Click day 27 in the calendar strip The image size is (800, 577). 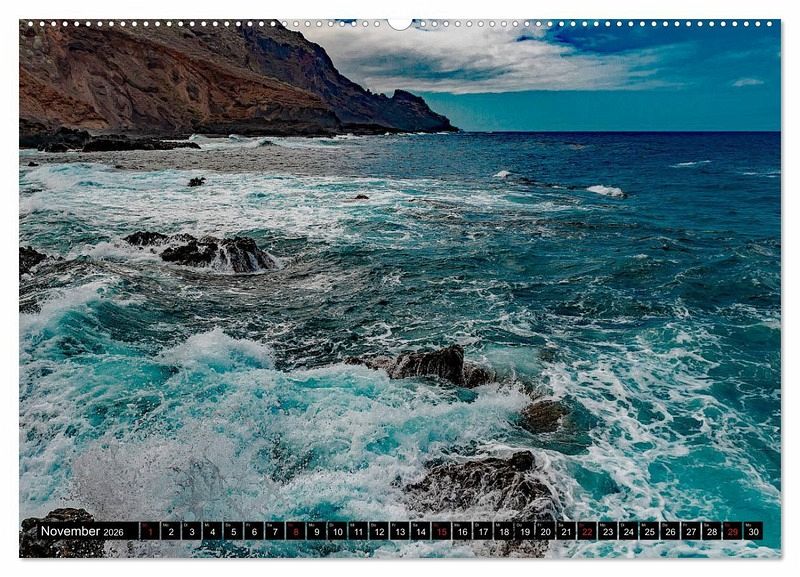click(691, 531)
